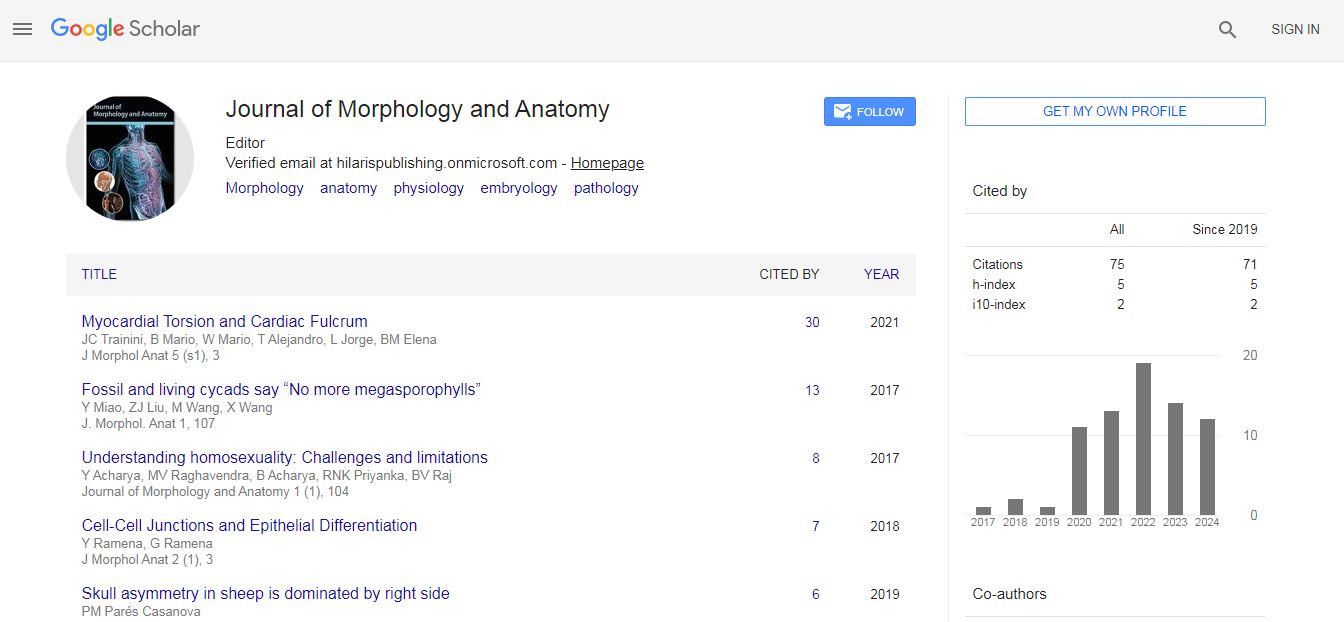Click the Google Scholar logo
This screenshot has height=622, width=1344.
pos(125,29)
